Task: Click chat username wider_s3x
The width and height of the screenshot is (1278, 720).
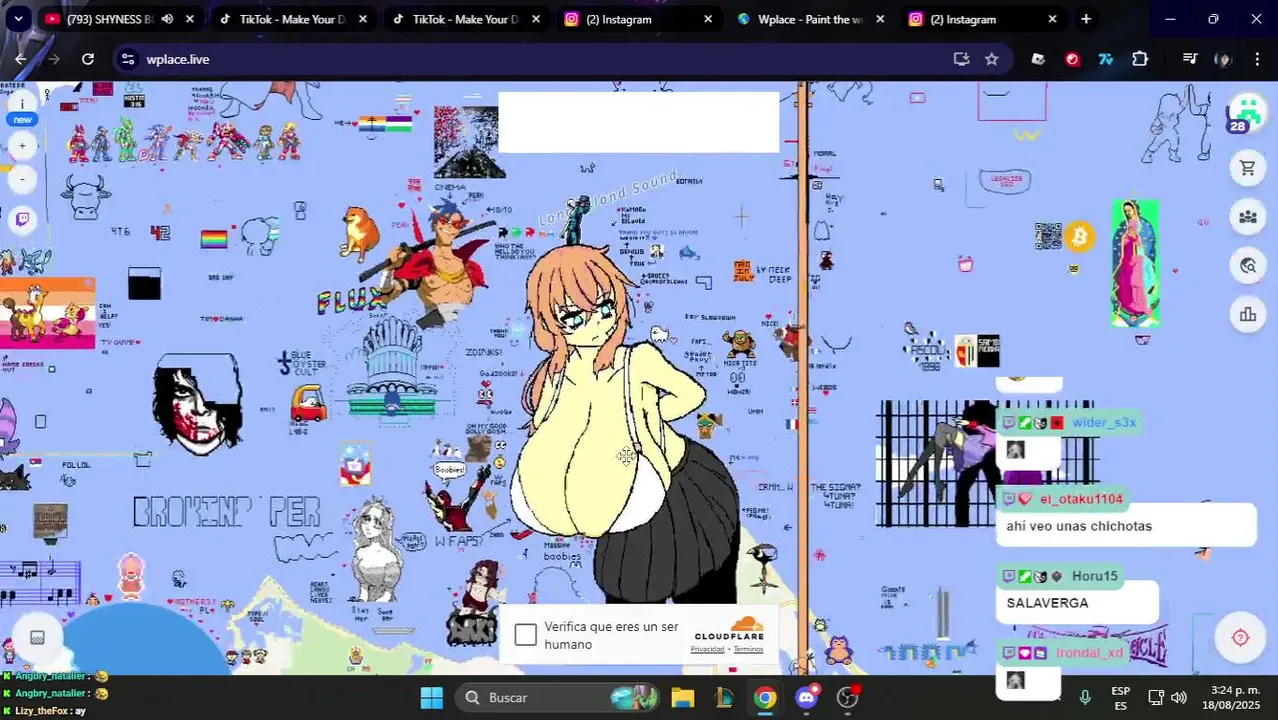Action: pos(1104,422)
